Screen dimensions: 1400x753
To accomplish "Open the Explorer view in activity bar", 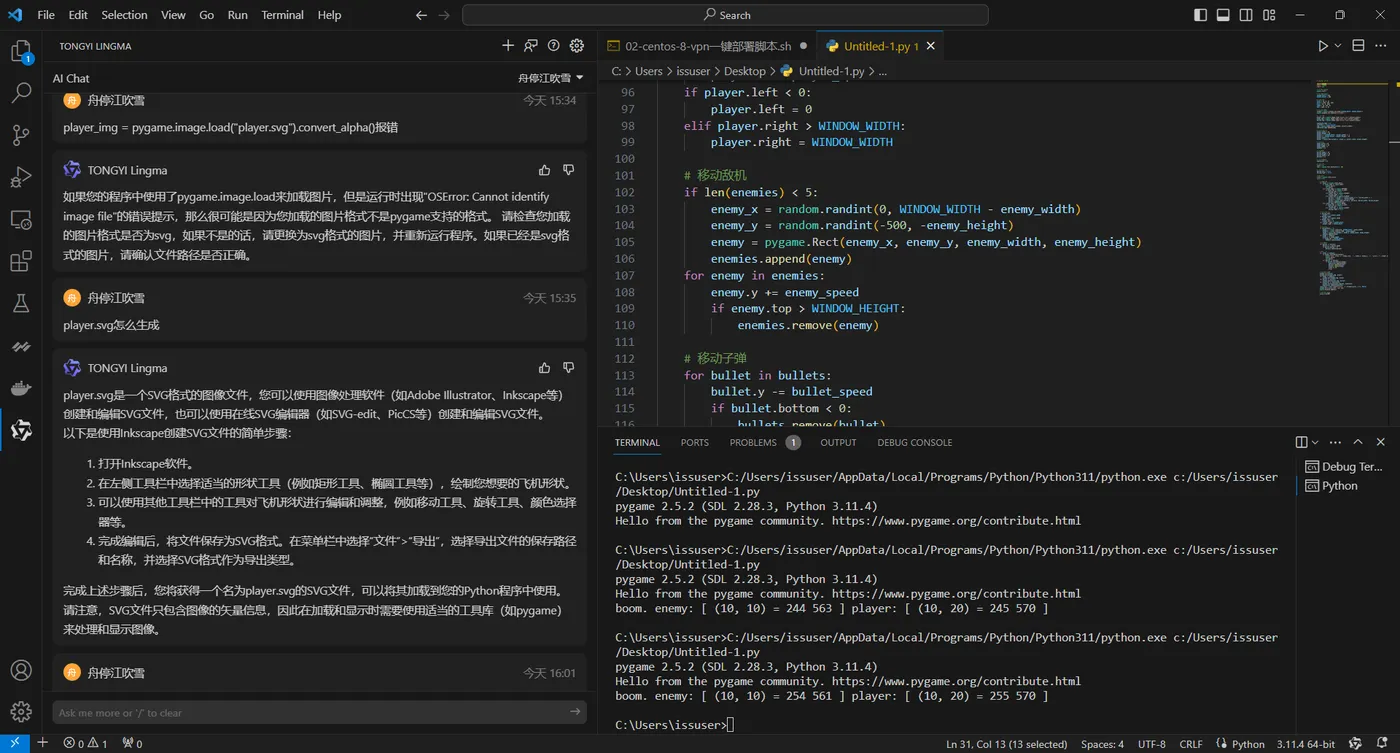I will [x=21, y=51].
